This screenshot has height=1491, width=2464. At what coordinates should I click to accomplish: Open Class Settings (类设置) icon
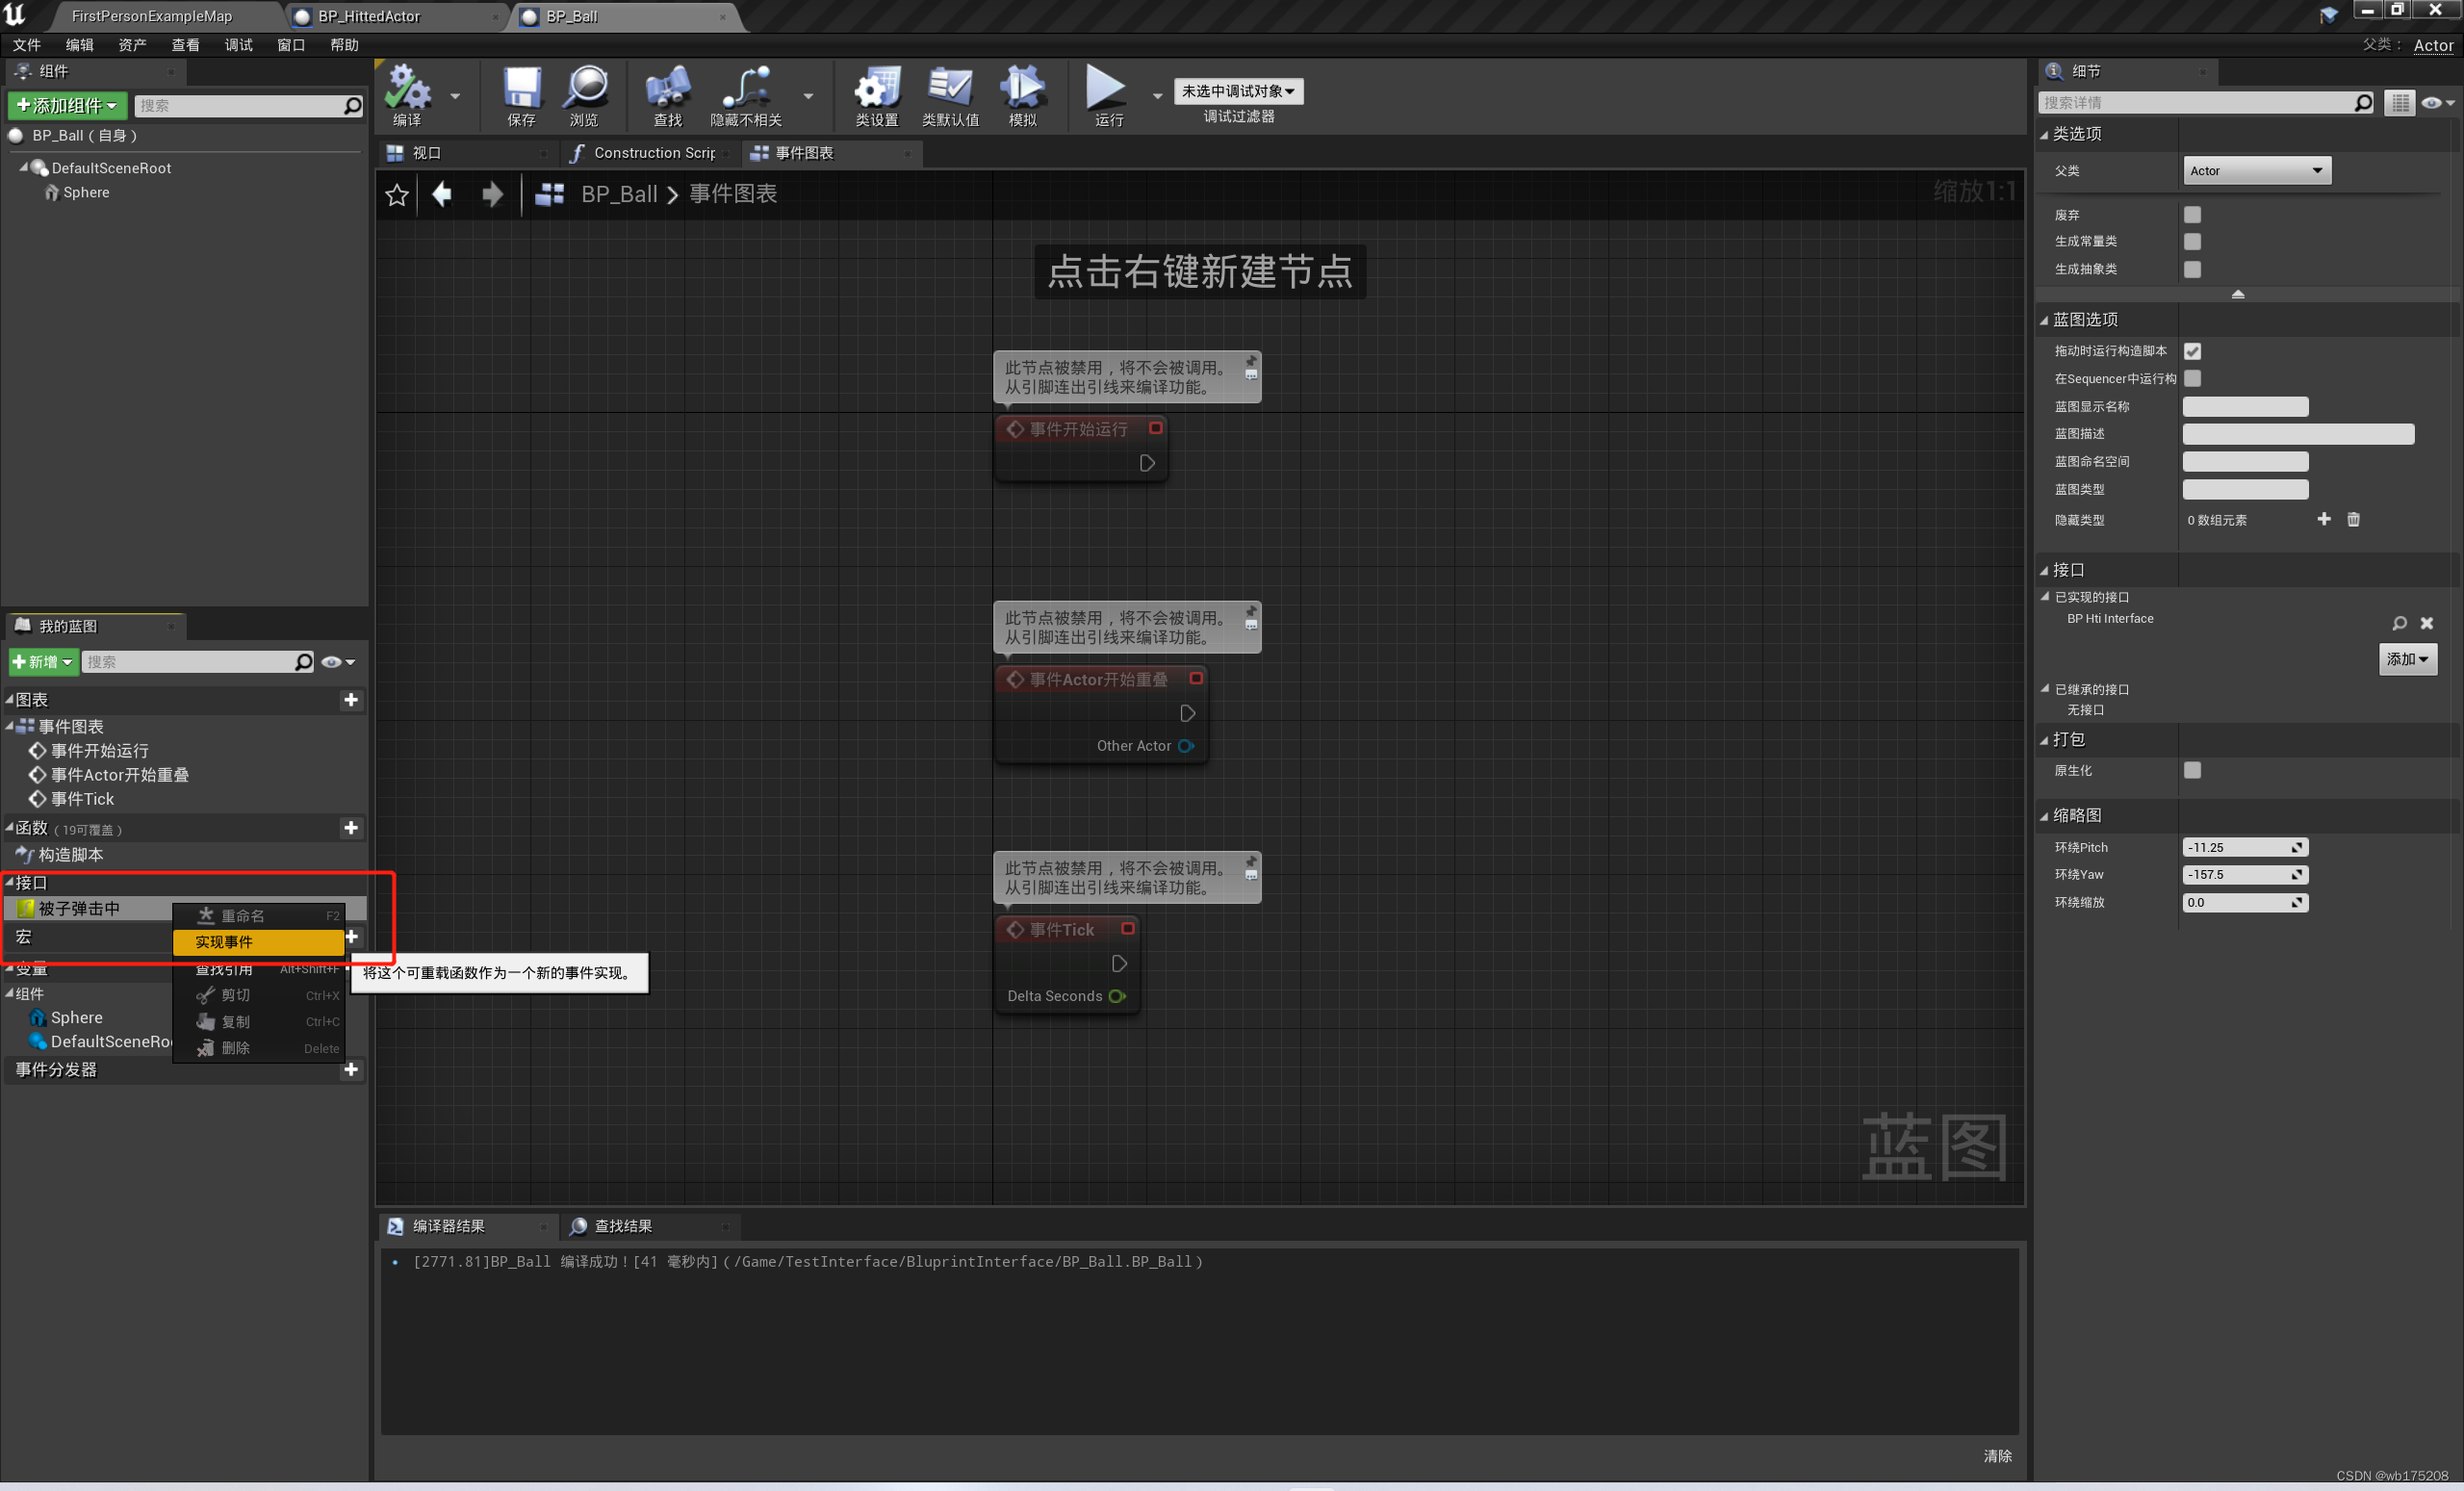click(x=877, y=95)
